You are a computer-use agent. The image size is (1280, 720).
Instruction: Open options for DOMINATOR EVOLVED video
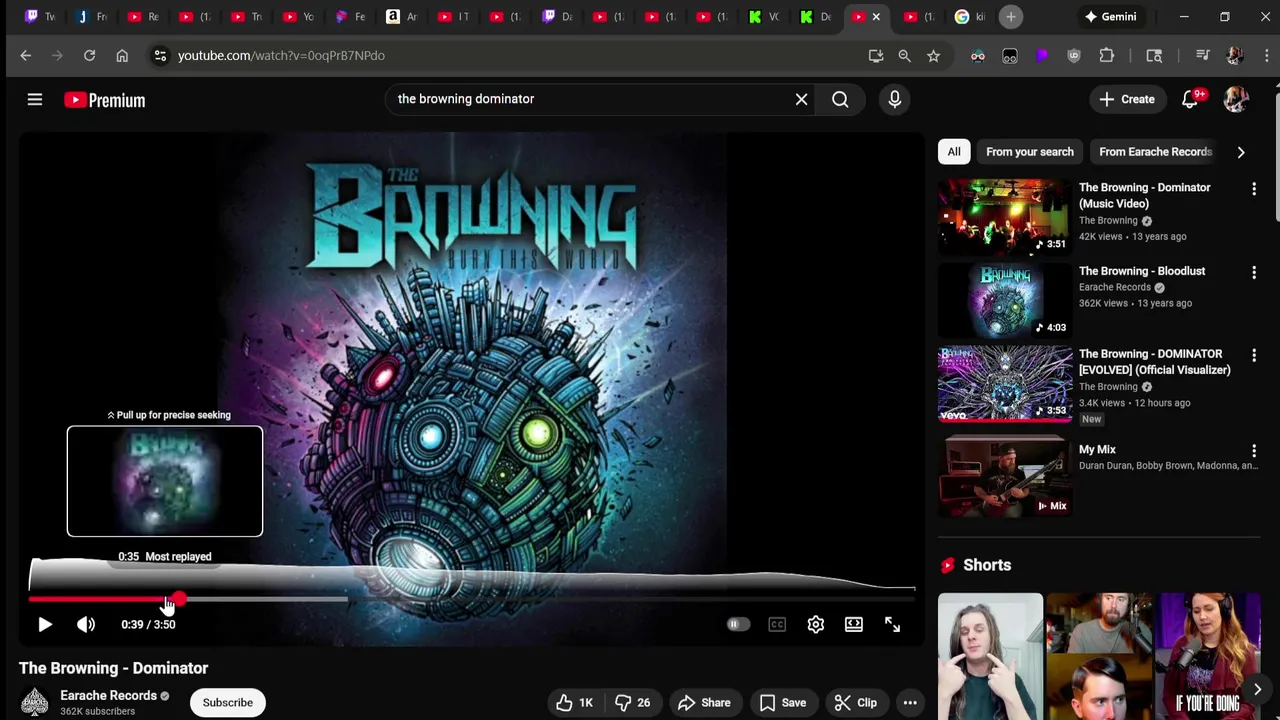click(x=1254, y=355)
